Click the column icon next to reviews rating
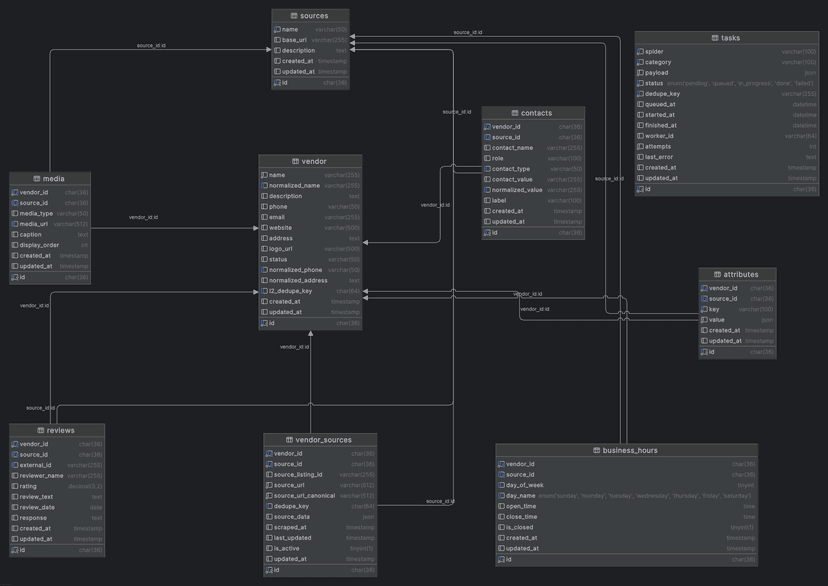Screen dimensions: 828x586 click(x=15, y=486)
